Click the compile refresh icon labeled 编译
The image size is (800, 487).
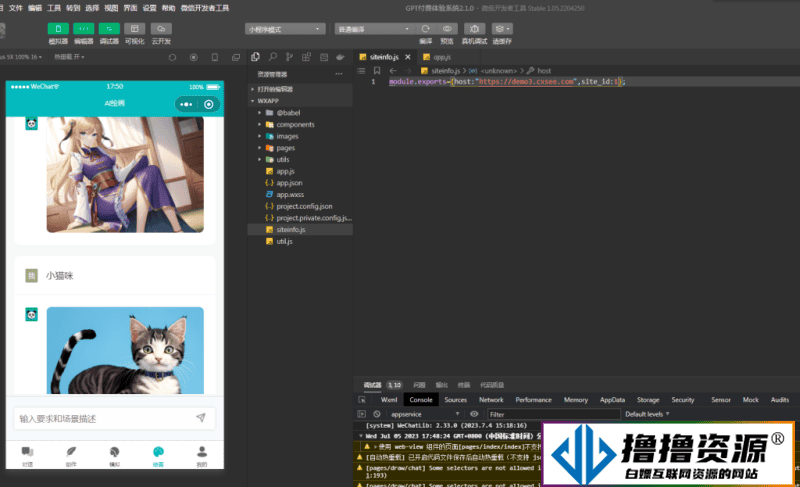pos(426,29)
